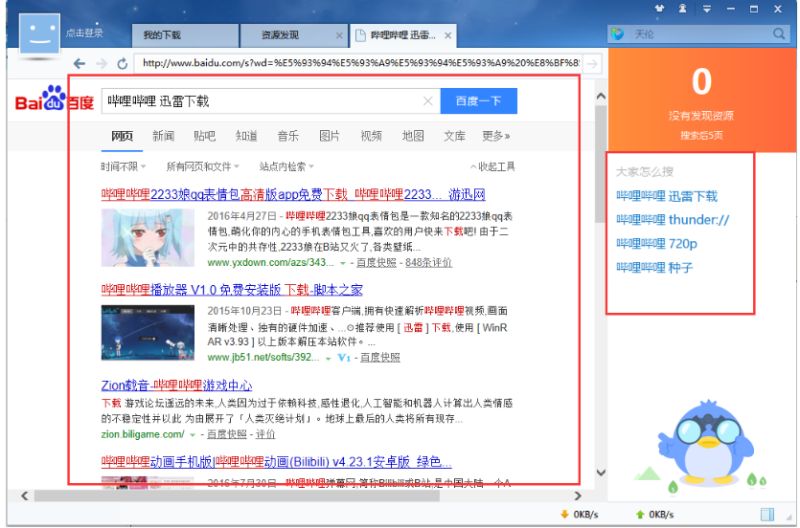This screenshot has width=800, height=528.
Task: Select the 视频 search category
Action: coord(371,136)
